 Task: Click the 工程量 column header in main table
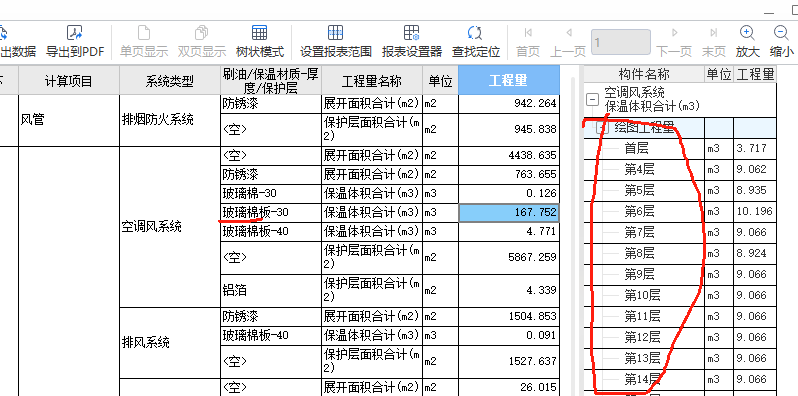[509, 80]
